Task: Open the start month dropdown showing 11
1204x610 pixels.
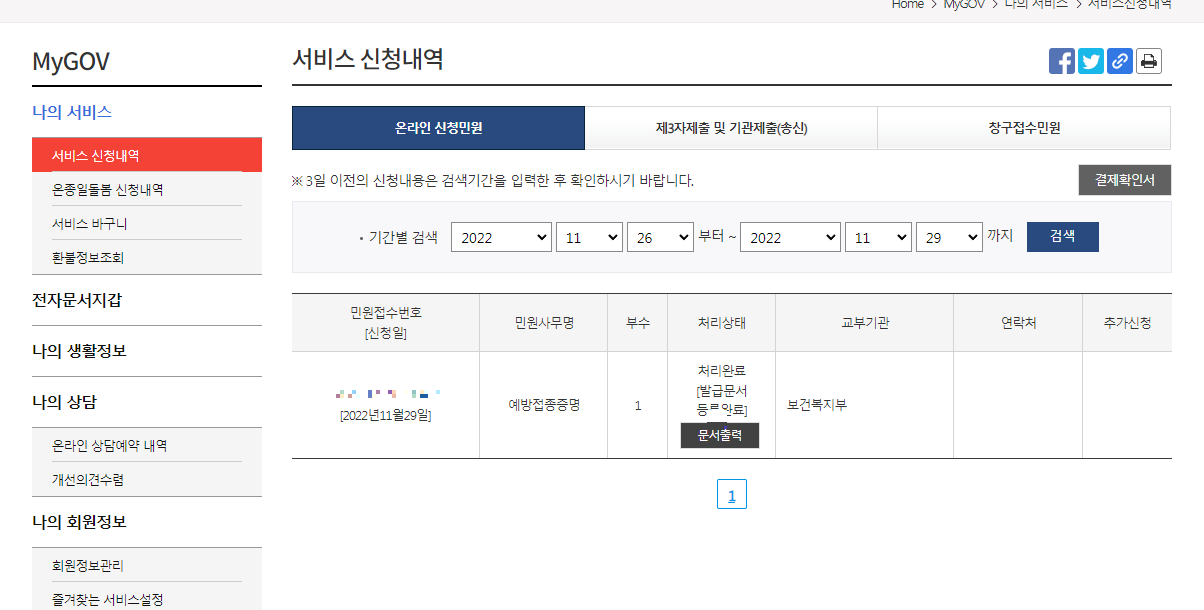Action: point(589,237)
